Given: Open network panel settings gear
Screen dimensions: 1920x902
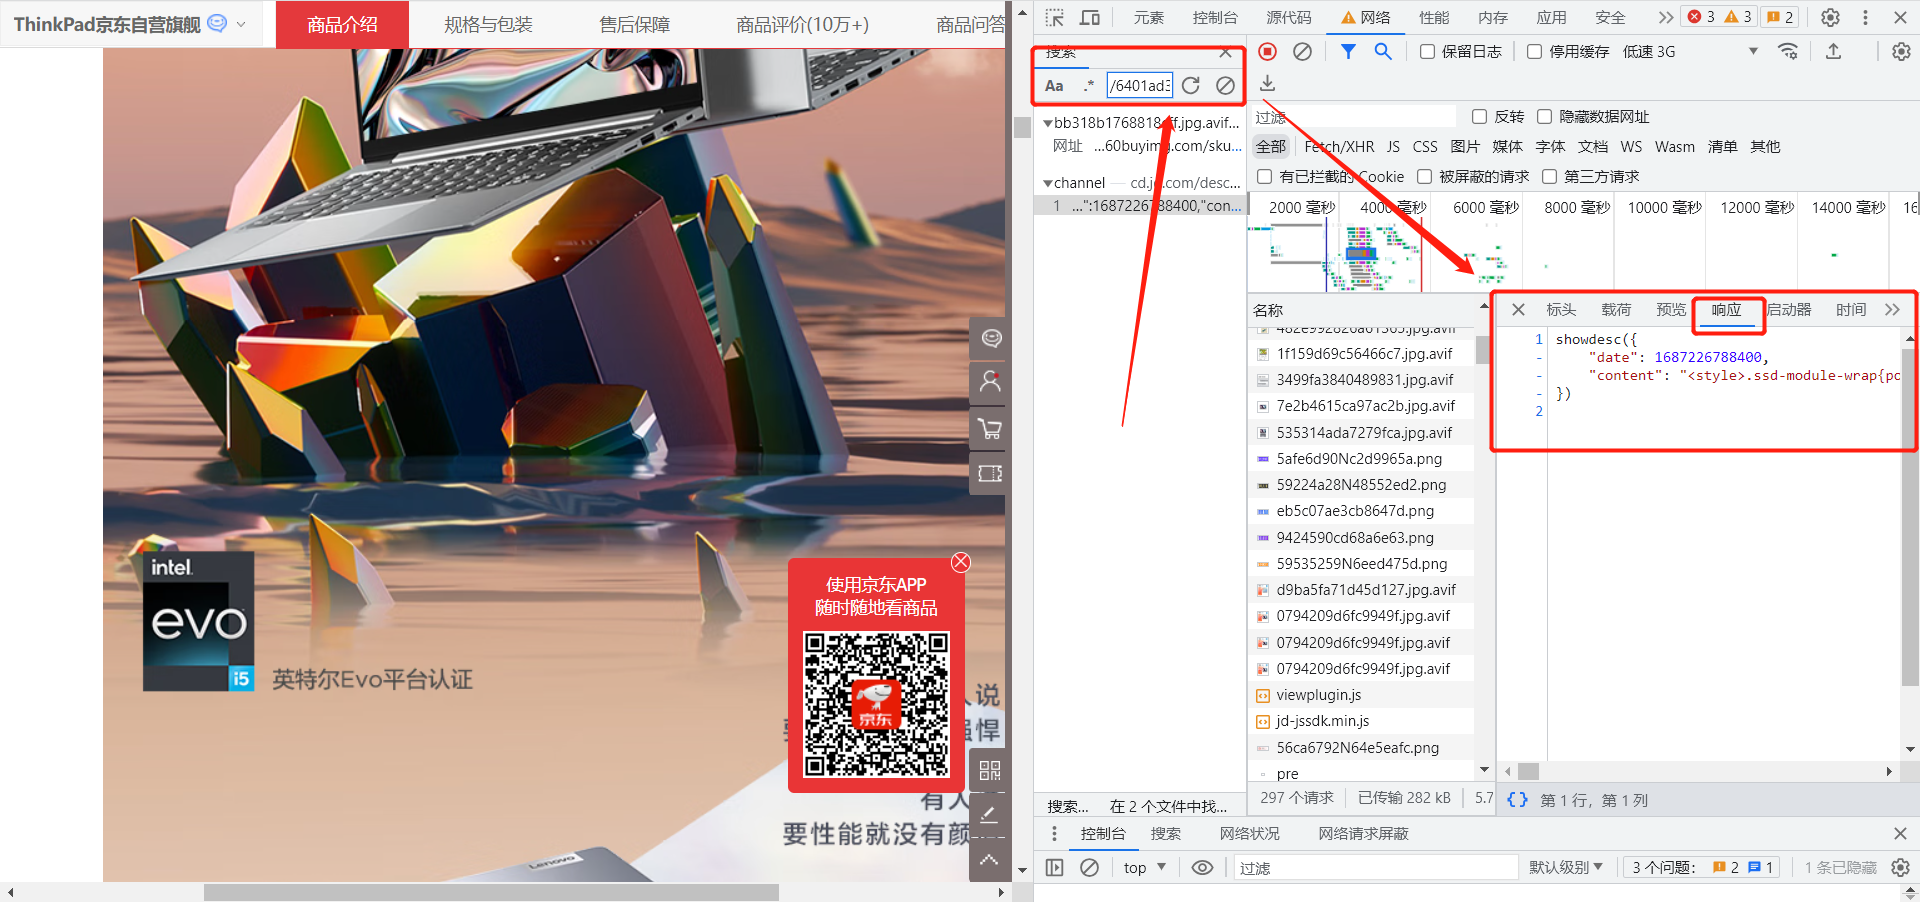Looking at the screenshot, I should click(x=1901, y=51).
